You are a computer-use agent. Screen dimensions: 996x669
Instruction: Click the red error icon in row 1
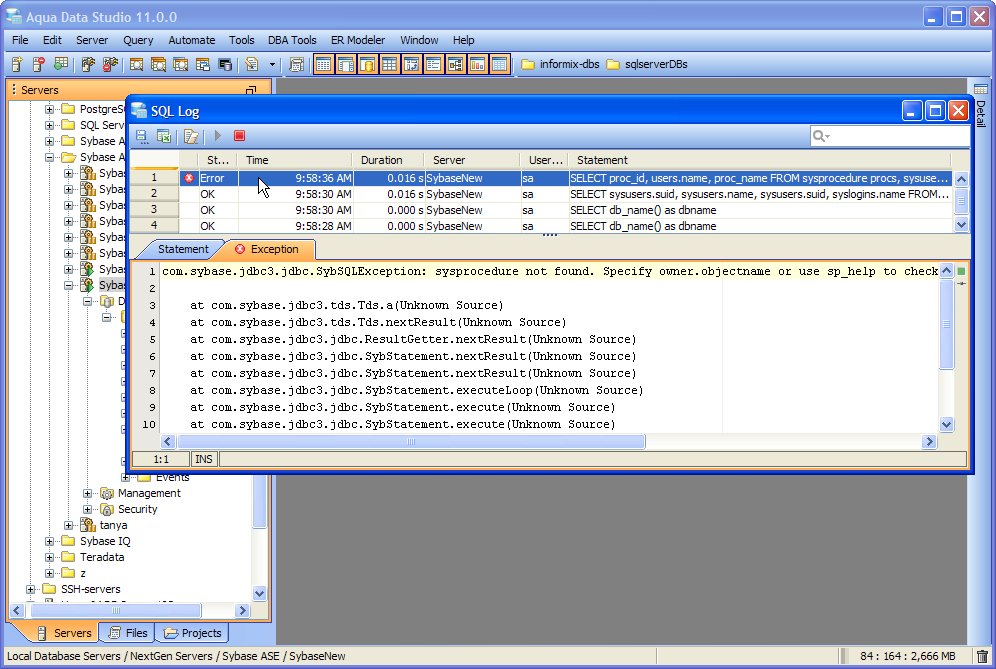189,178
